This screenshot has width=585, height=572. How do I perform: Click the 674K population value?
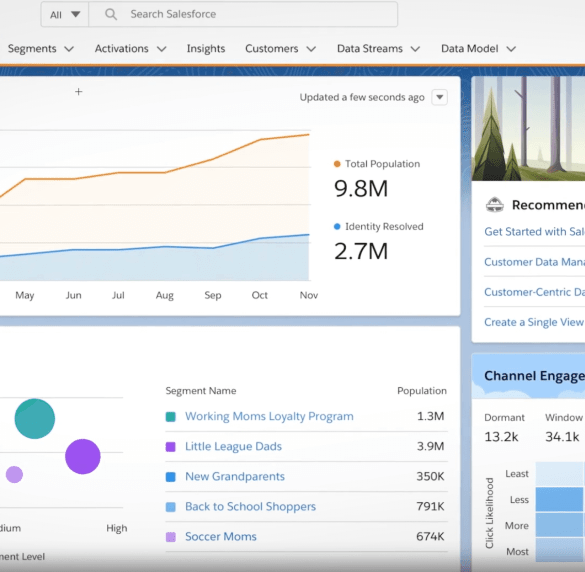point(431,537)
